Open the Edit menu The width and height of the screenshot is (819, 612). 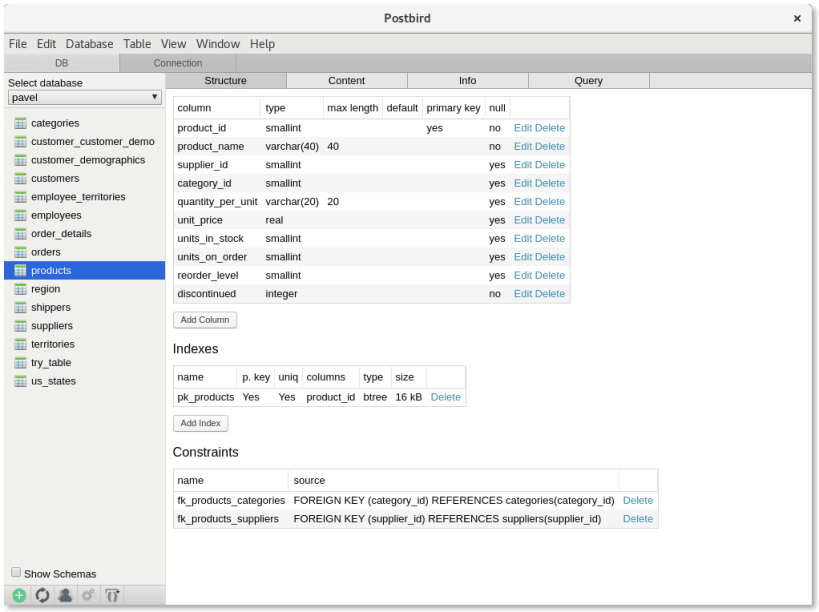point(46,44)
